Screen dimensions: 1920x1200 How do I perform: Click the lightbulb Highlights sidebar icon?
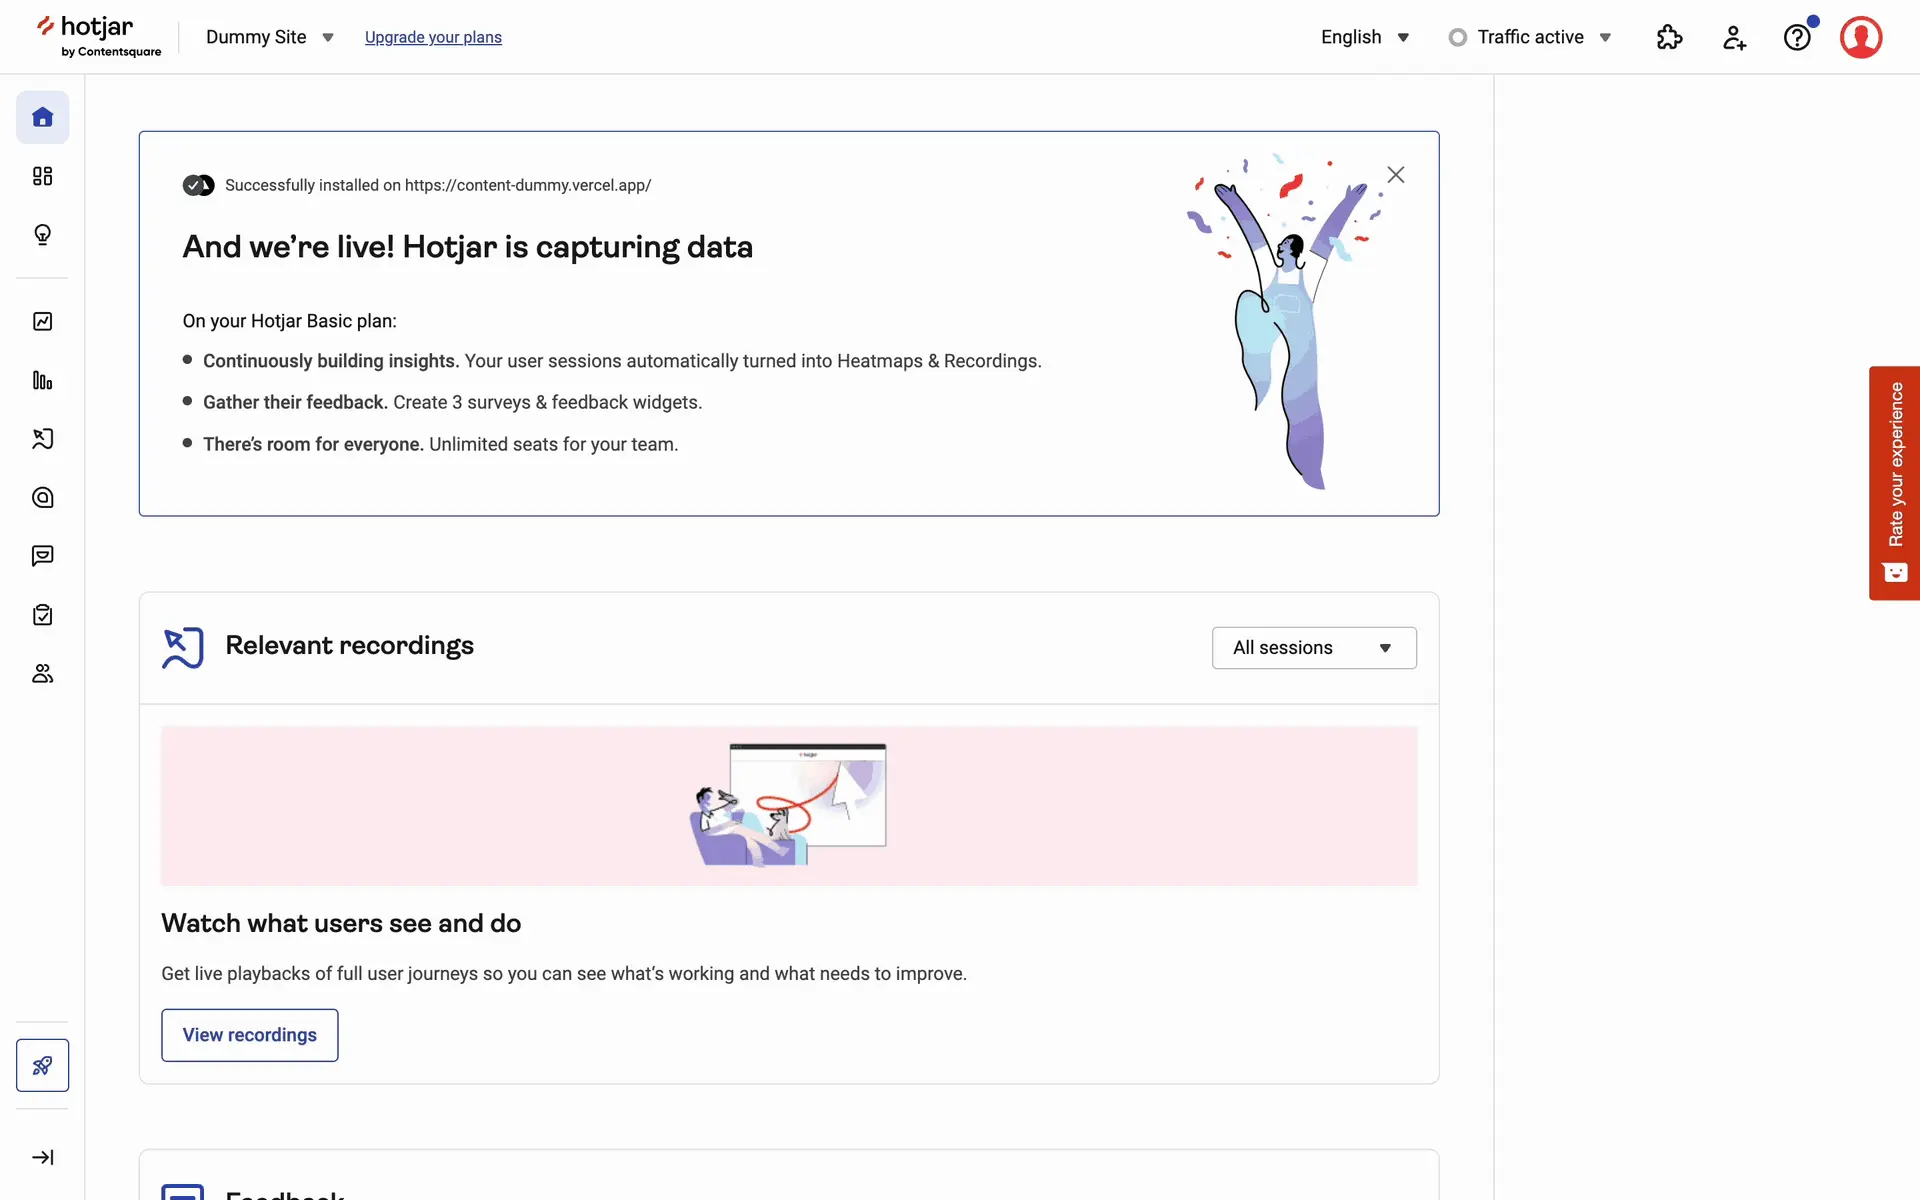click(x=42, y=235)
